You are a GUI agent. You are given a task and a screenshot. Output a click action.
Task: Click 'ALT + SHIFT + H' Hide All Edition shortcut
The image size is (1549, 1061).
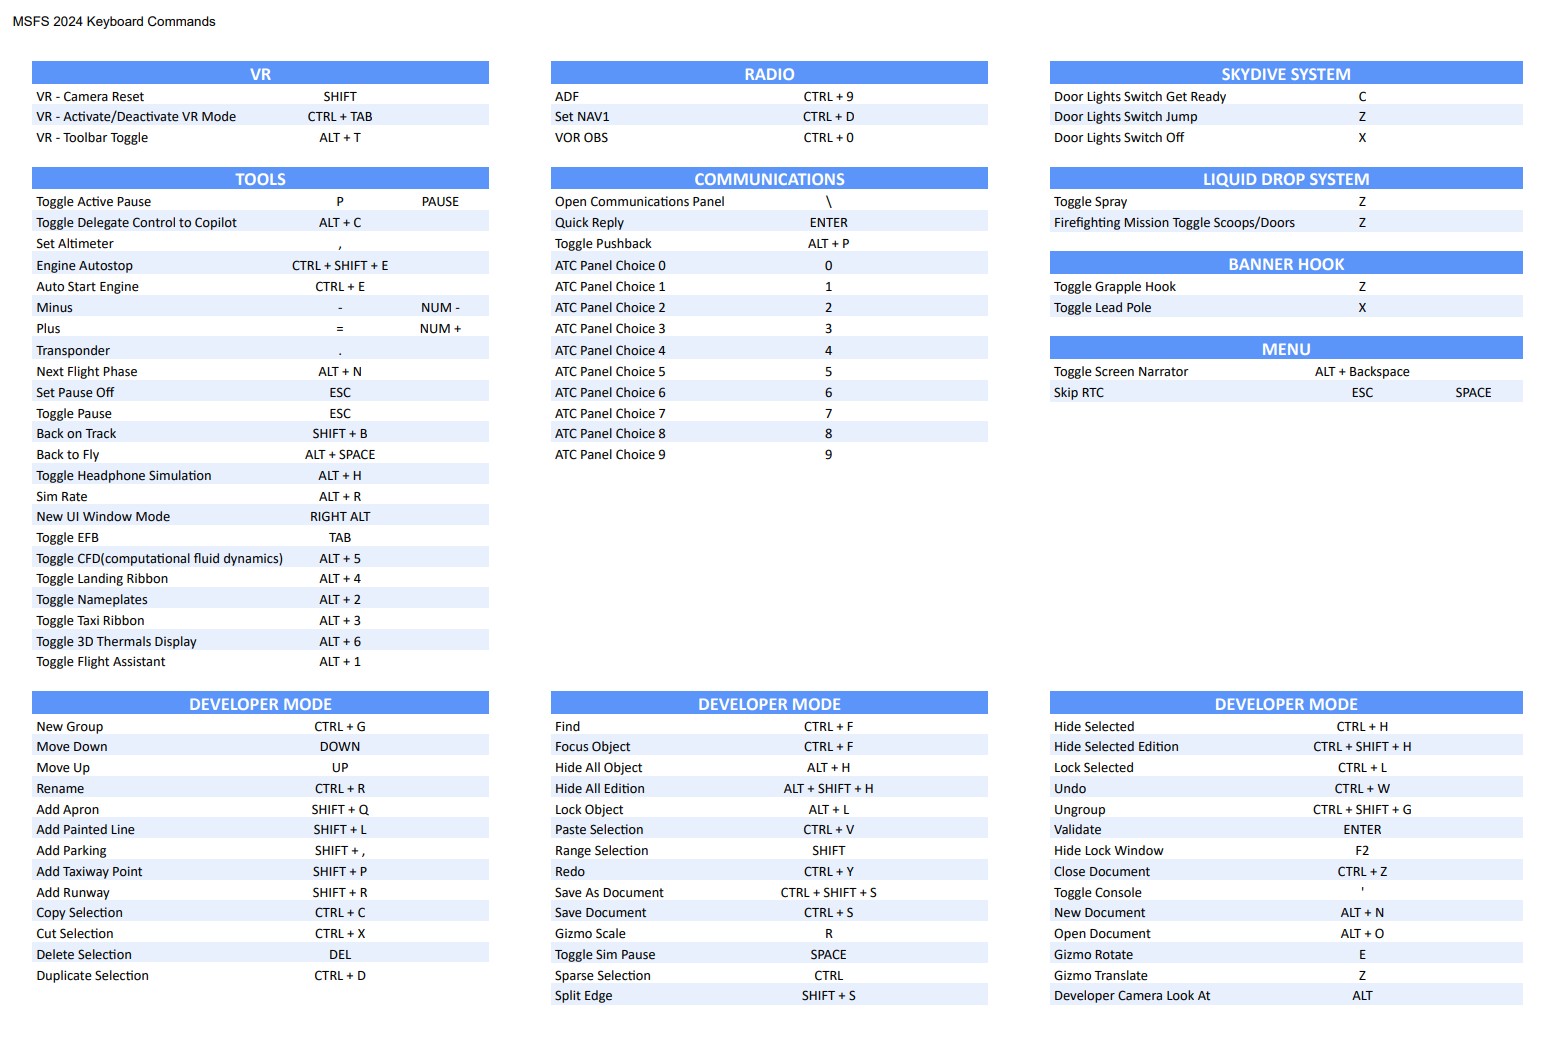(828, 789)
